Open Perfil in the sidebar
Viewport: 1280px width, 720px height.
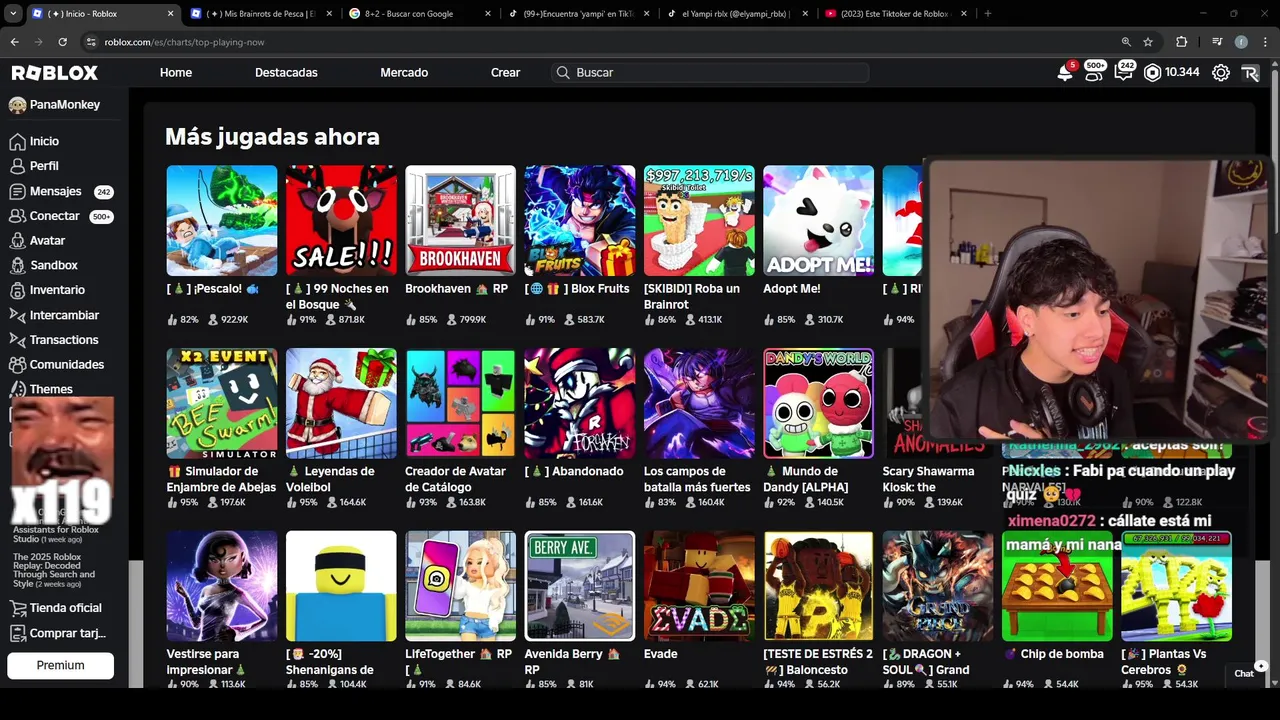[44, 166]
